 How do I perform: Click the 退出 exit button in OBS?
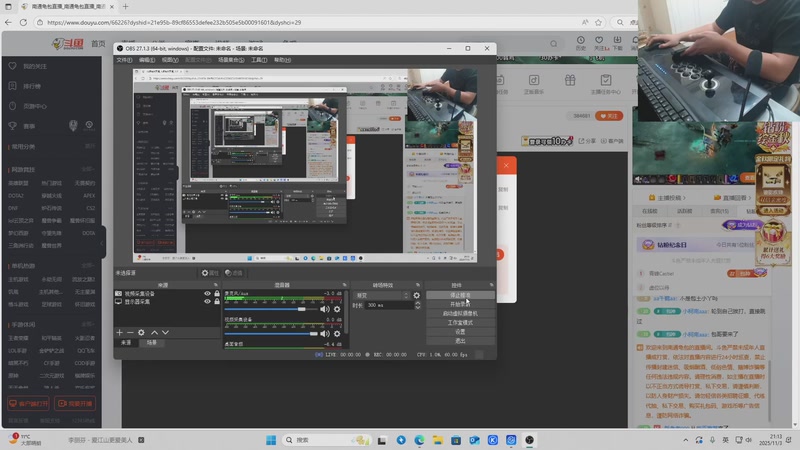(460, 341)
